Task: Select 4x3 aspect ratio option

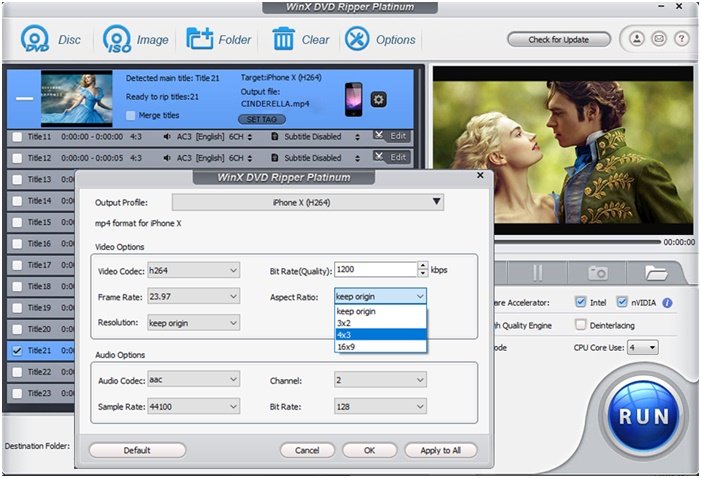Action: coord(380,334)
